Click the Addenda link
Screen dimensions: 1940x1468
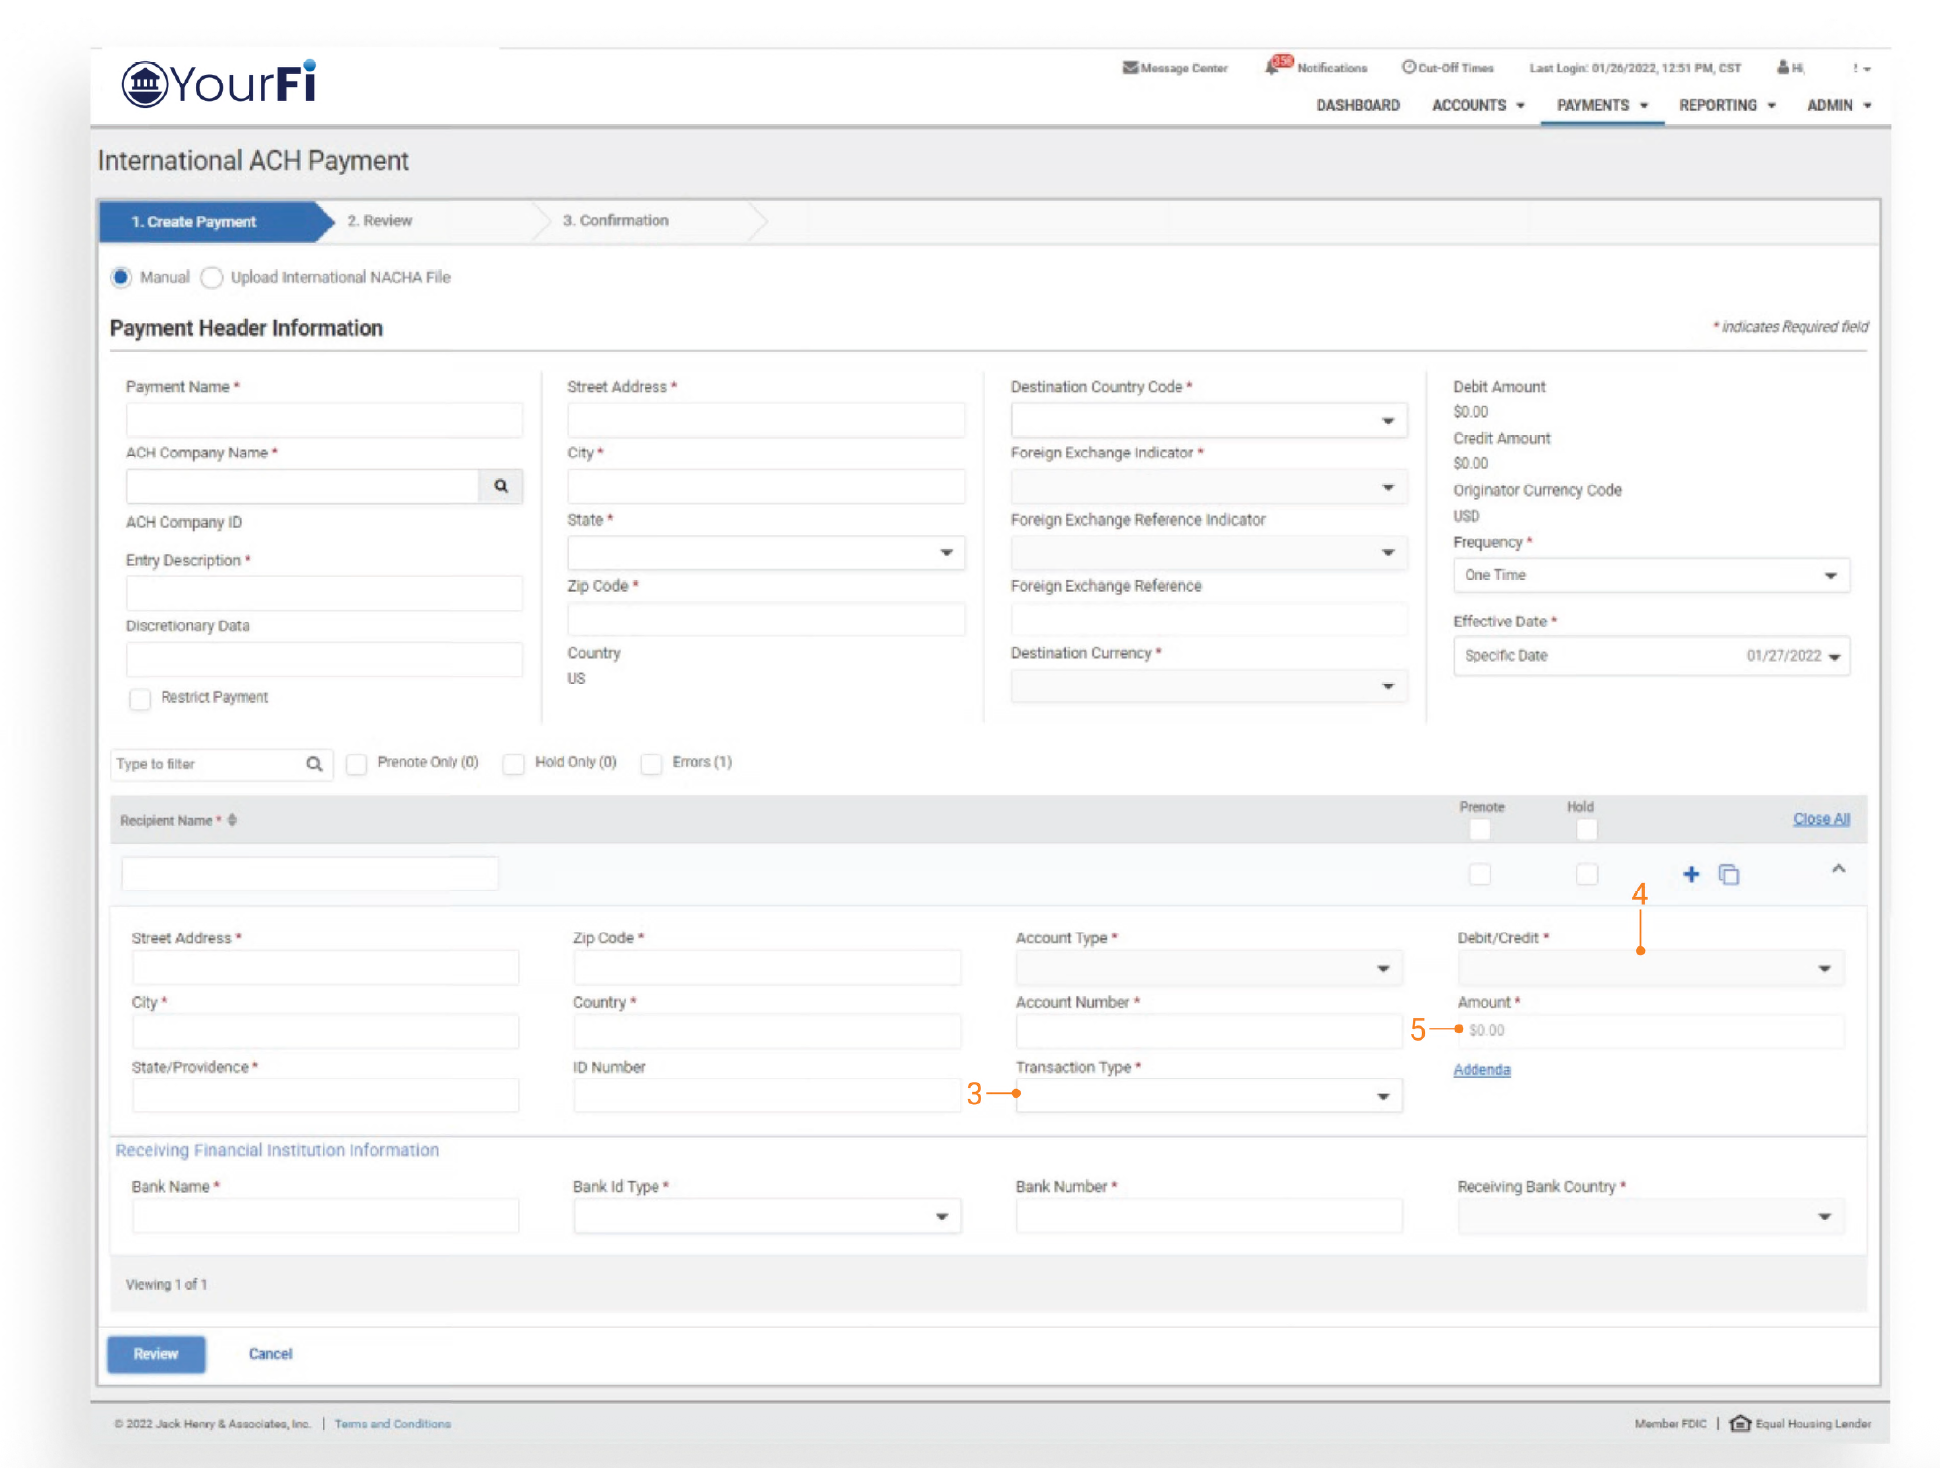pyautogui.click(x=1481, y=1070)
